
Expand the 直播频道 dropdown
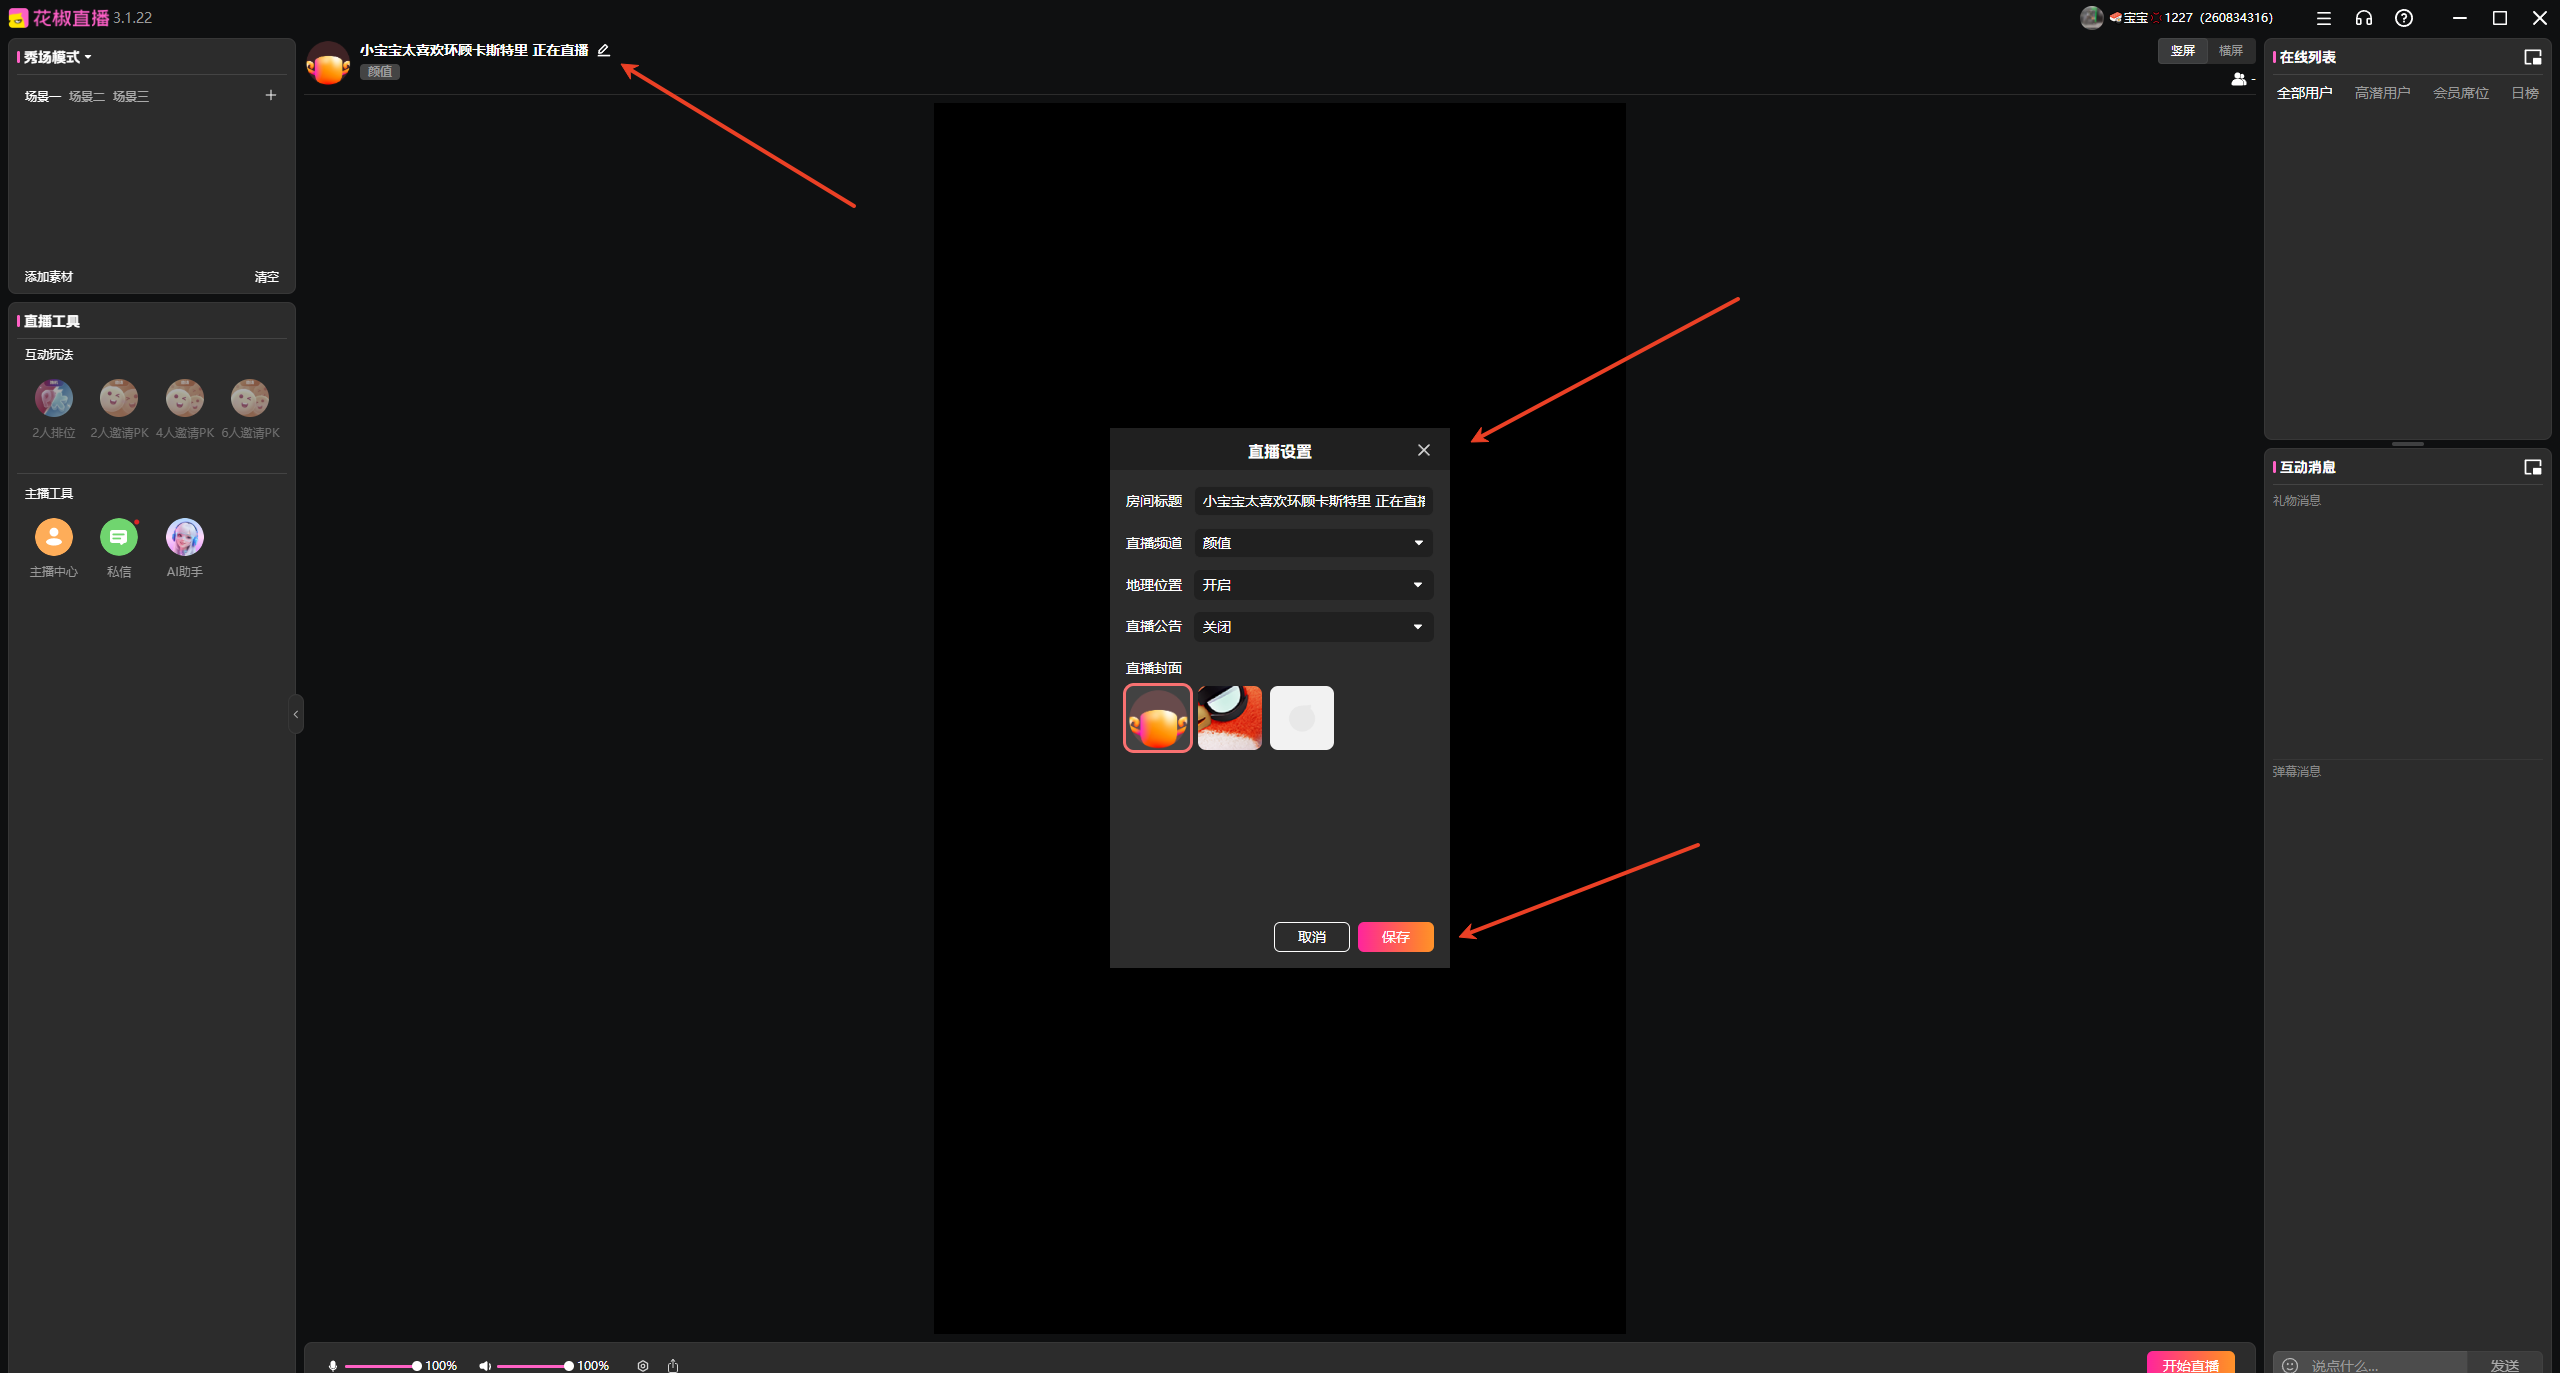1313,543
